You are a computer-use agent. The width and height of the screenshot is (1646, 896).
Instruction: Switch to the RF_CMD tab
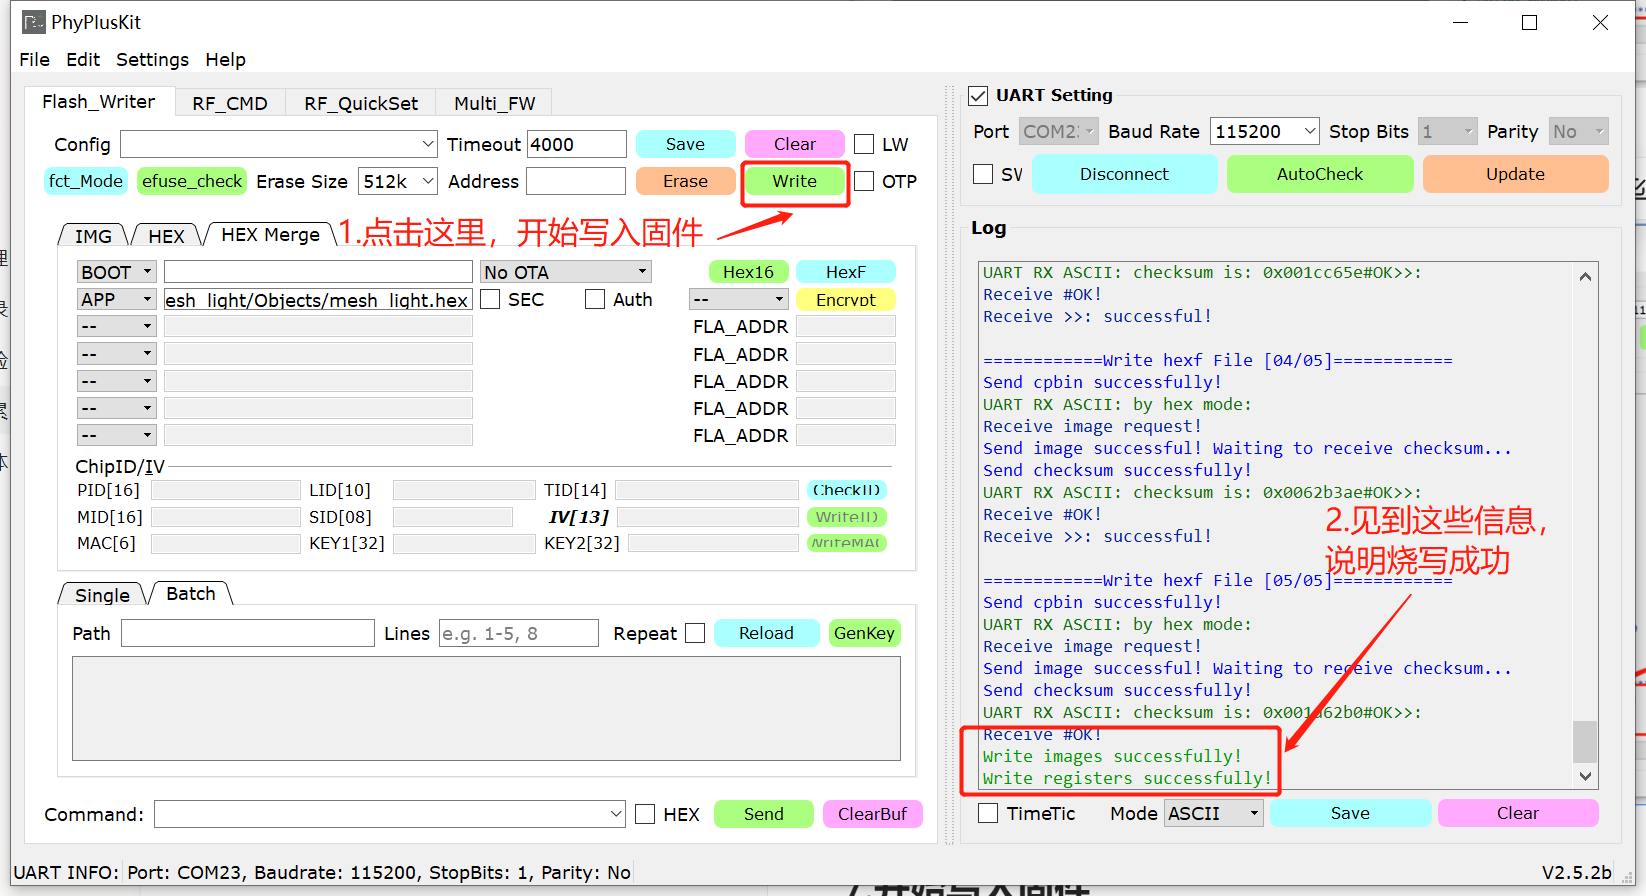[x=230, y=103]
